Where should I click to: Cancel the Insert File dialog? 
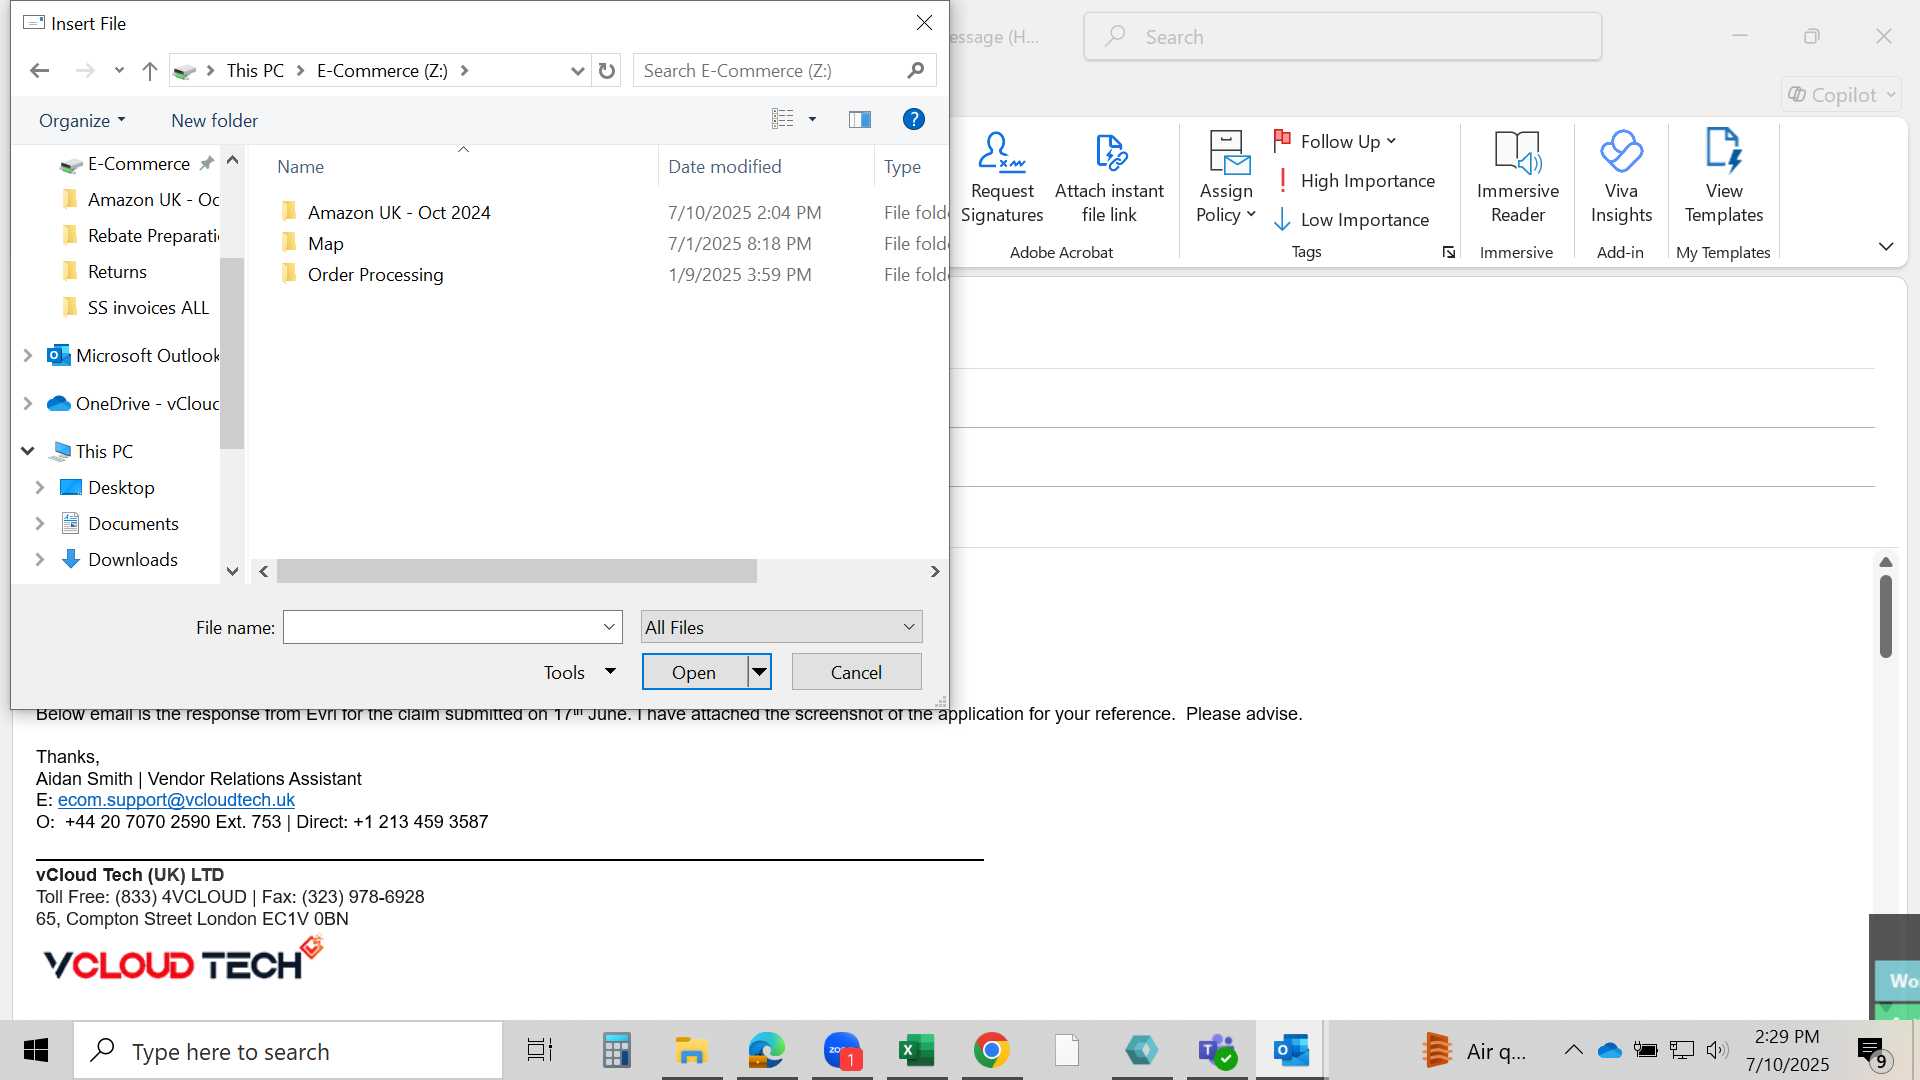click(856, 673)
